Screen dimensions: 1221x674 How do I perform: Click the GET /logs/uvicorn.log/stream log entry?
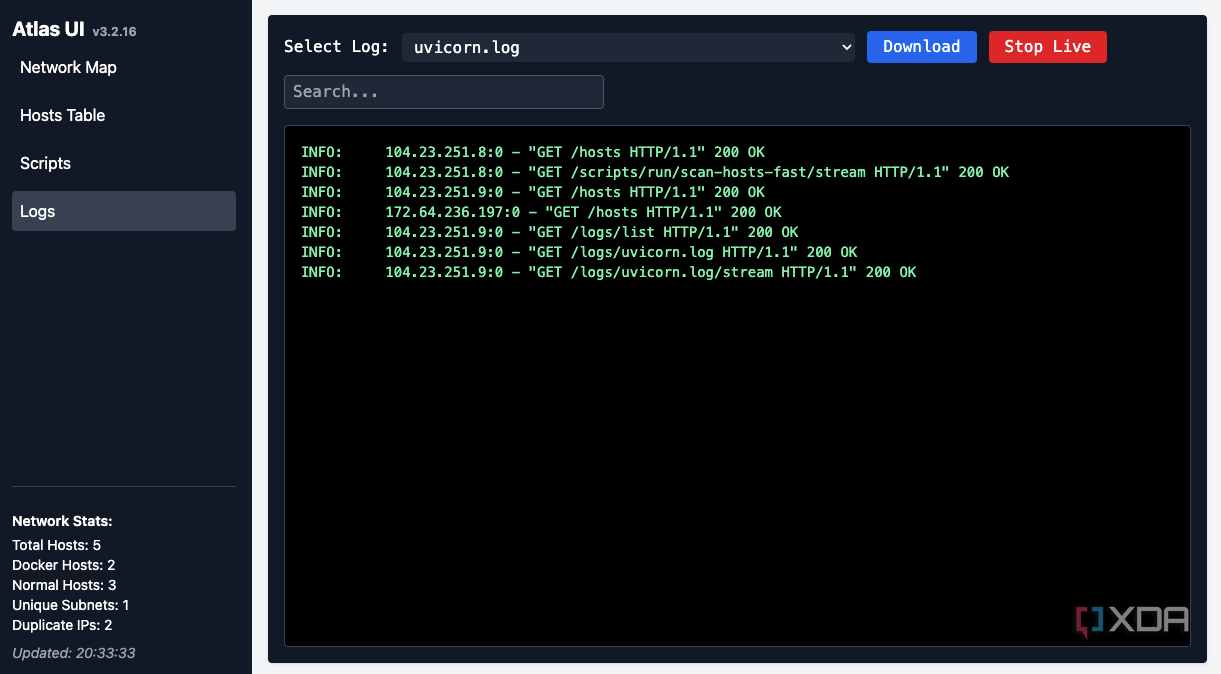pyautogui.click(x=608, y=272)
